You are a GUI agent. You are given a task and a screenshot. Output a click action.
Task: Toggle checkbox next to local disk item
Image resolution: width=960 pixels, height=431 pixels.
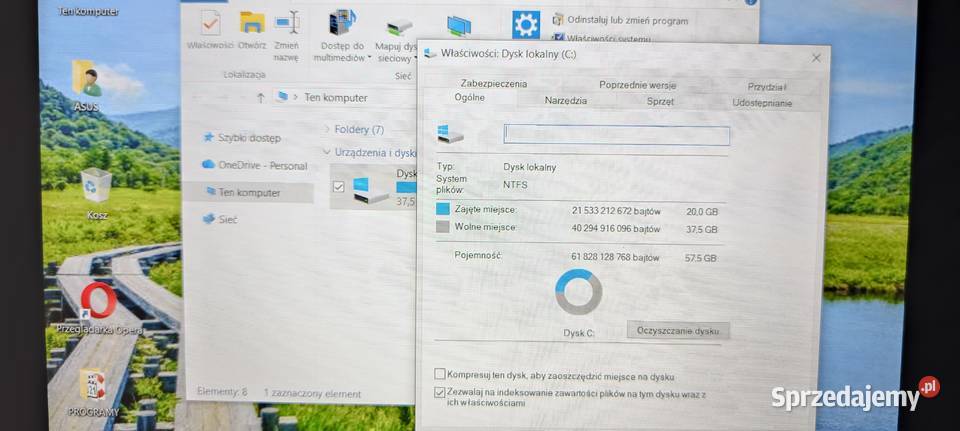[339, 187]
